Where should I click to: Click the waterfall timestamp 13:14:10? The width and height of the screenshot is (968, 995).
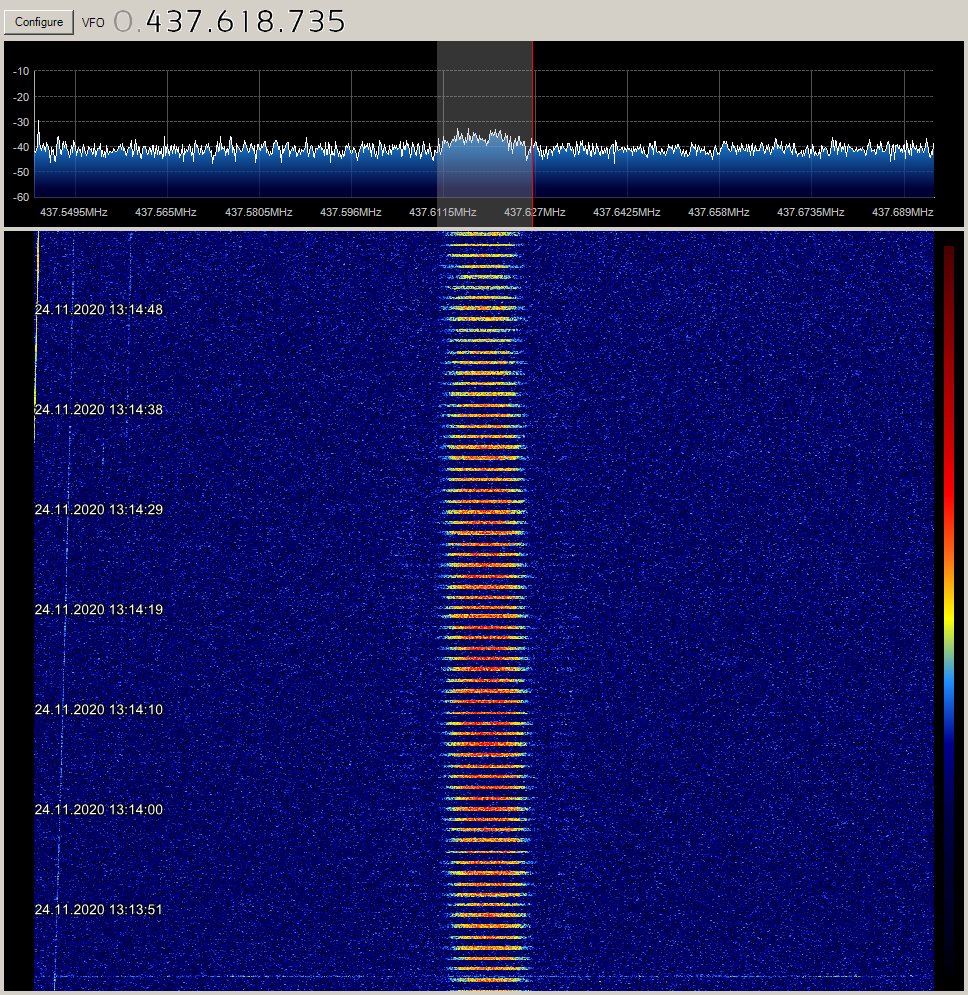tap(98, 709)
